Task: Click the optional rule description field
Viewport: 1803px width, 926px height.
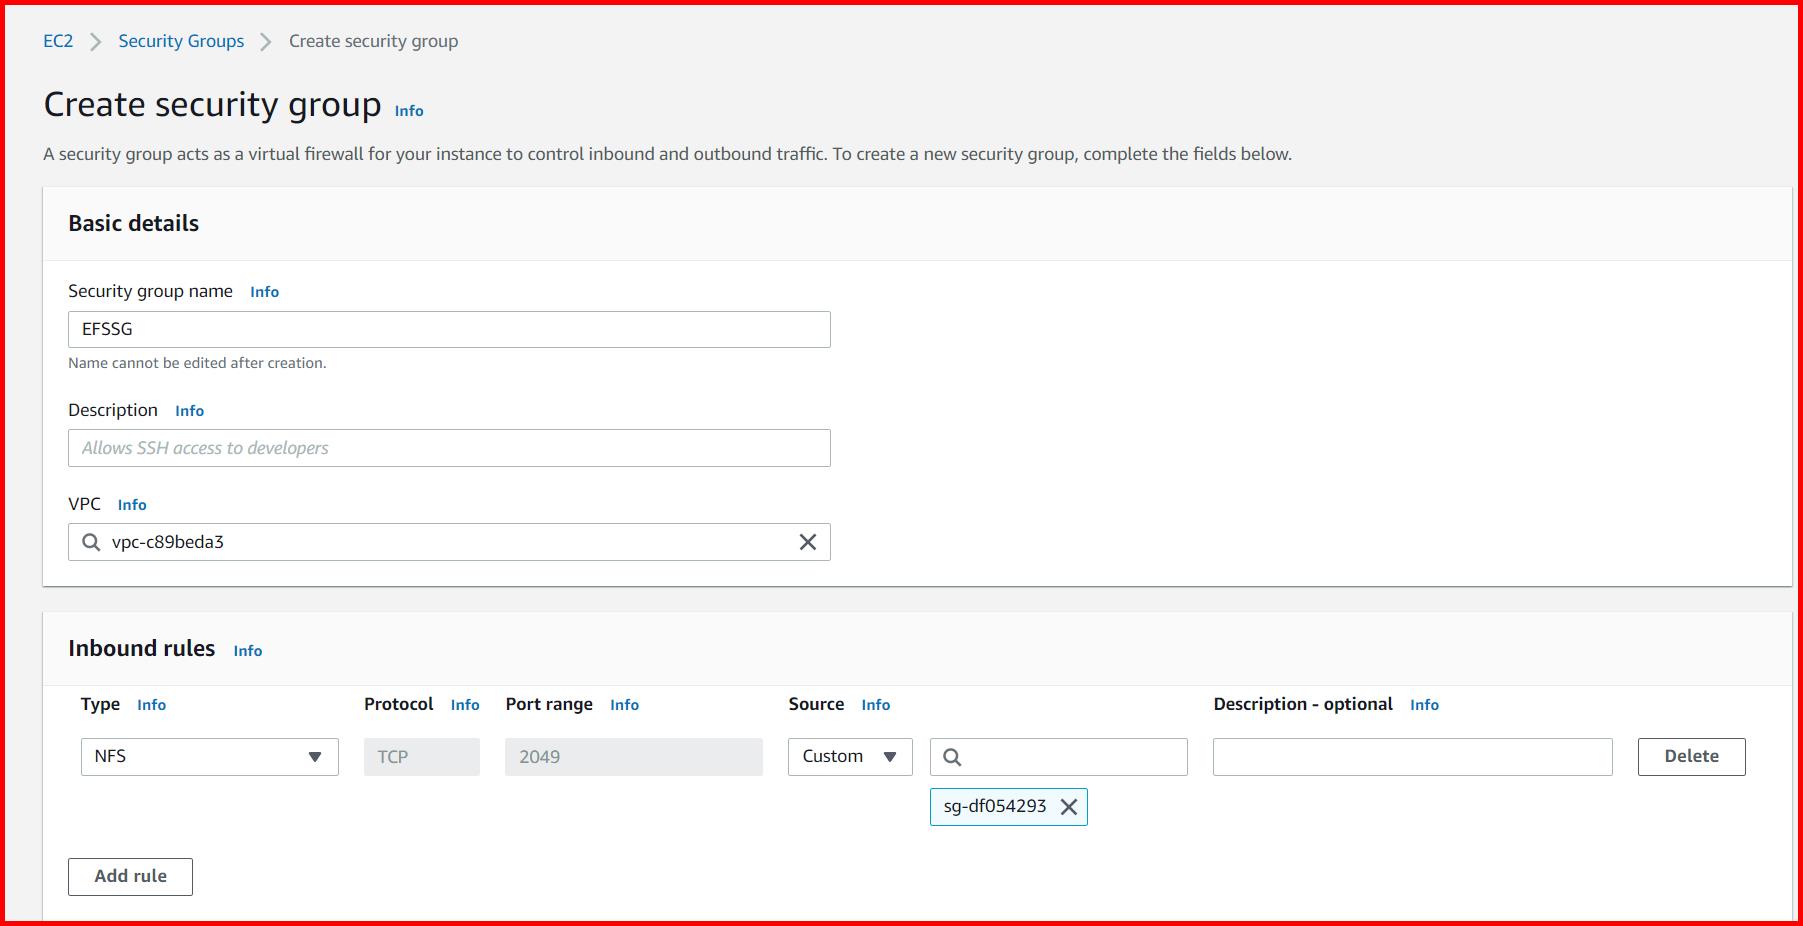Action: pyautogui.click(x=1411, y=757)
